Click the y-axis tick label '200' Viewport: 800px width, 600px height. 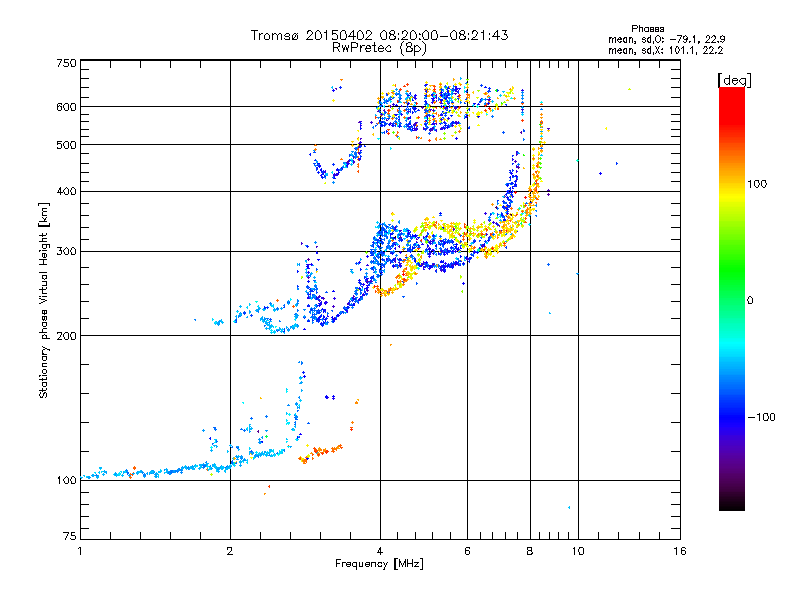[x=66, y=336]
